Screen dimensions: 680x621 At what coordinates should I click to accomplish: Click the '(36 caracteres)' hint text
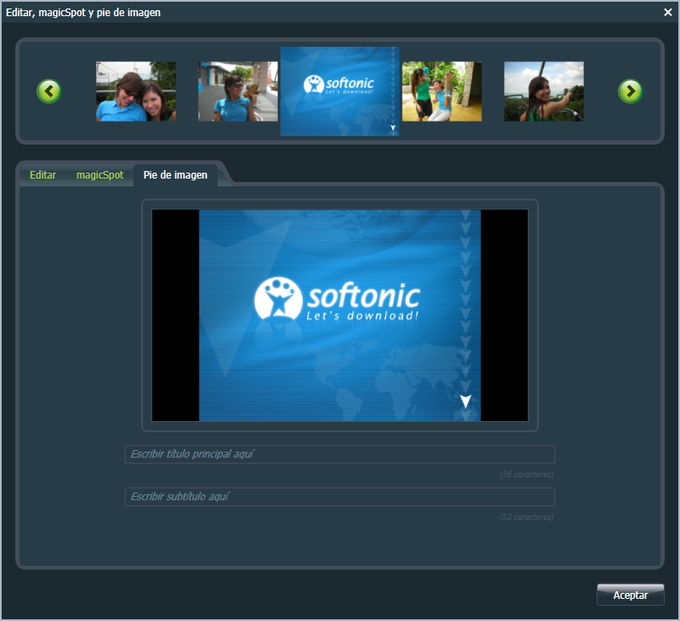pos(526,474)
